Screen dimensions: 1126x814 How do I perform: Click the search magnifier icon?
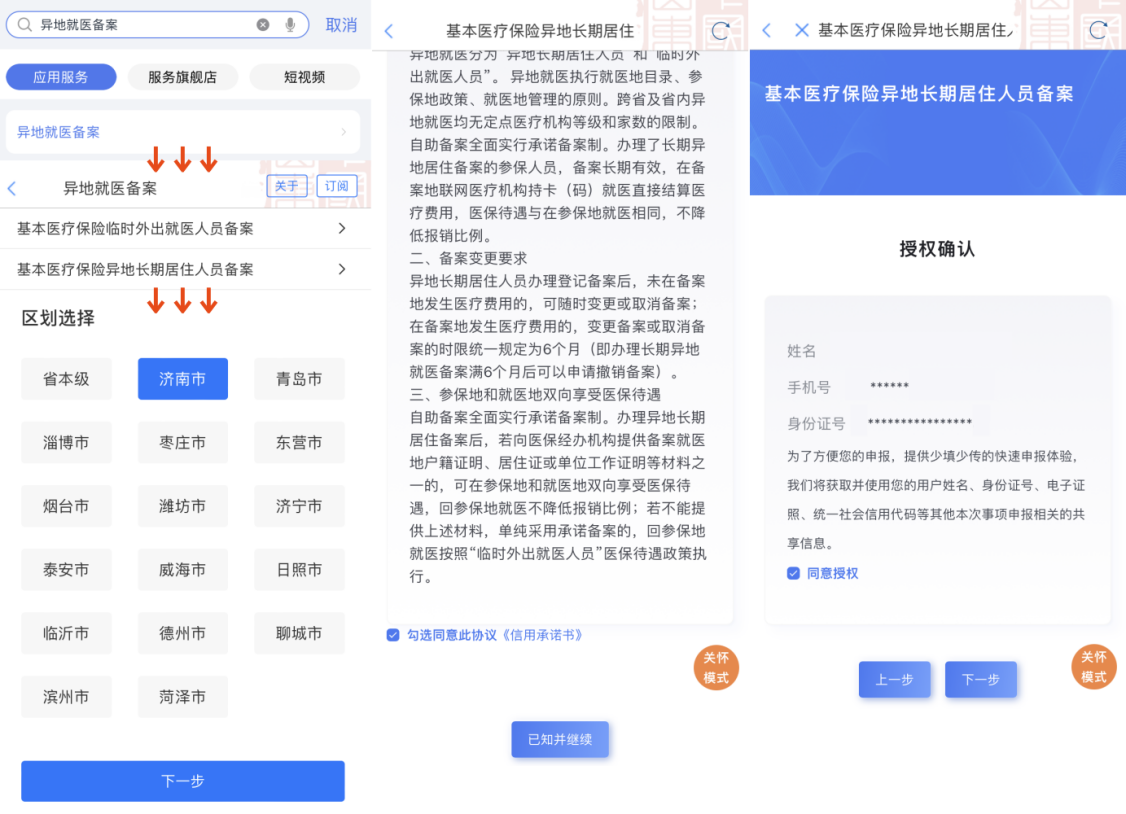24,25
